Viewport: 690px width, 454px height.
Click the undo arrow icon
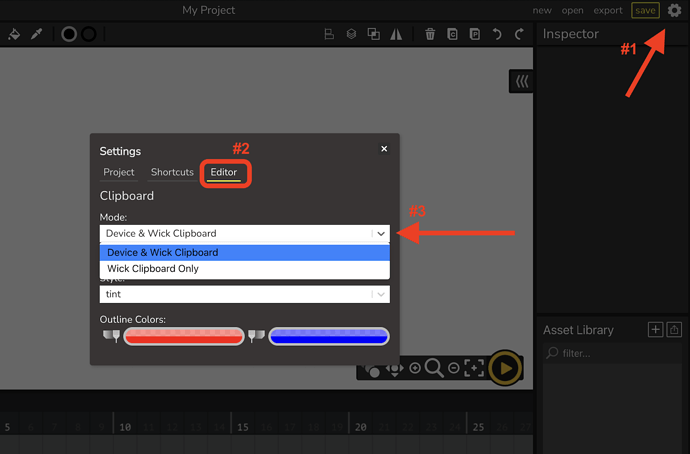(497, 34)
